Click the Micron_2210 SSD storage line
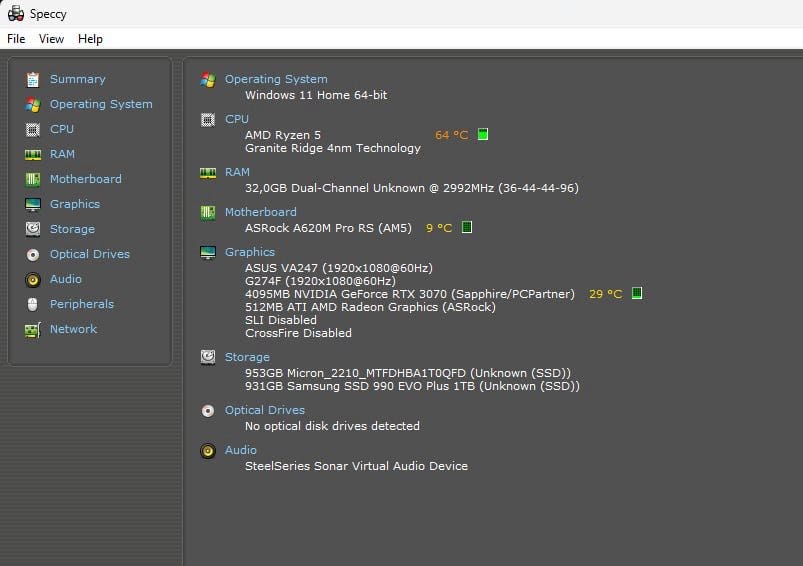This screenshot has height=566, width=803. (408, 373)
